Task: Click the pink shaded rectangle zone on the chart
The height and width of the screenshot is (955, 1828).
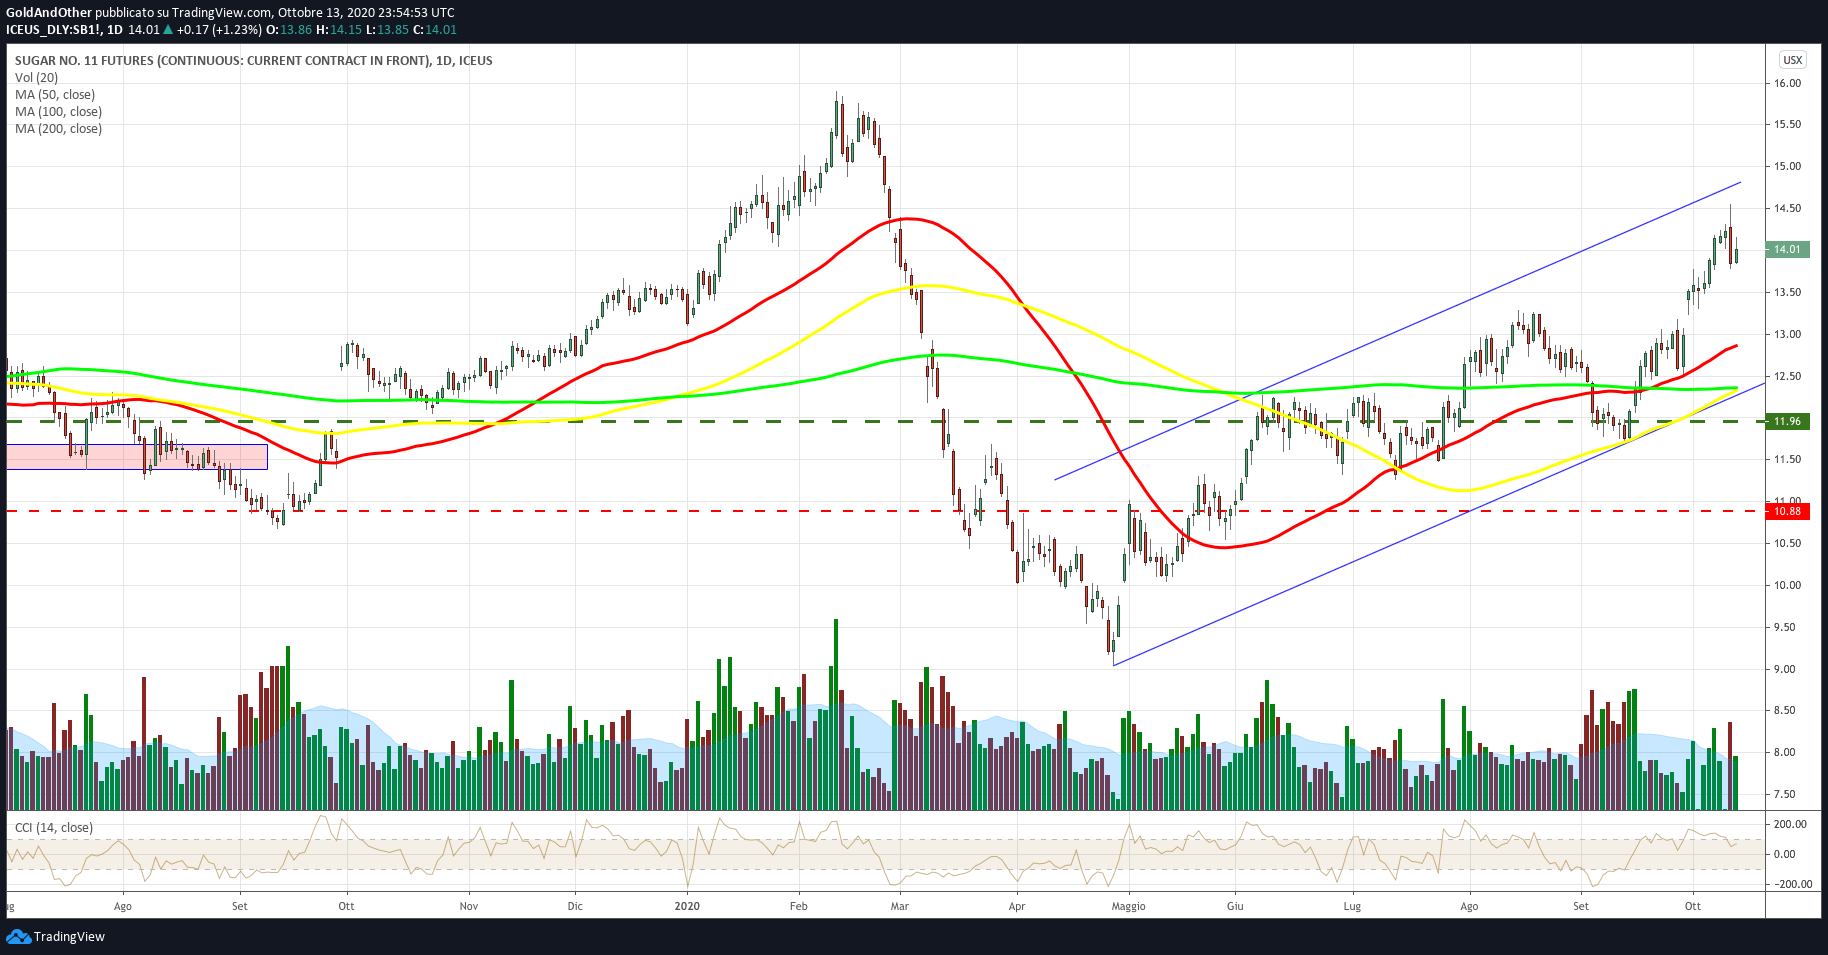Action: (137, 456)
